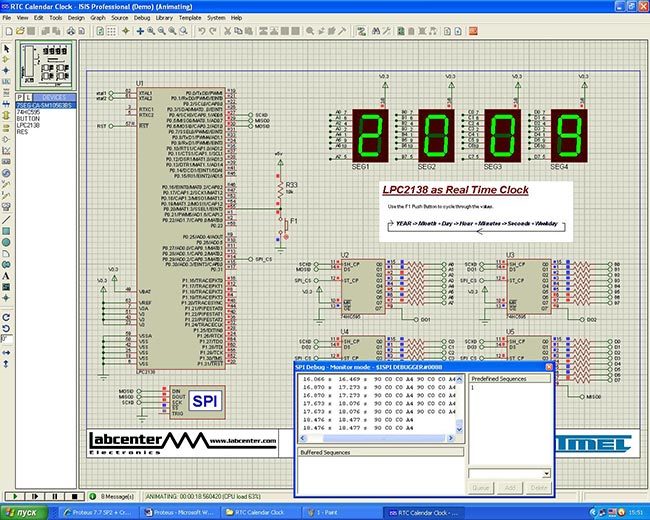Viewport: 650px width, 520px height.
Task: Open the Debug menu
Action: 142,18
